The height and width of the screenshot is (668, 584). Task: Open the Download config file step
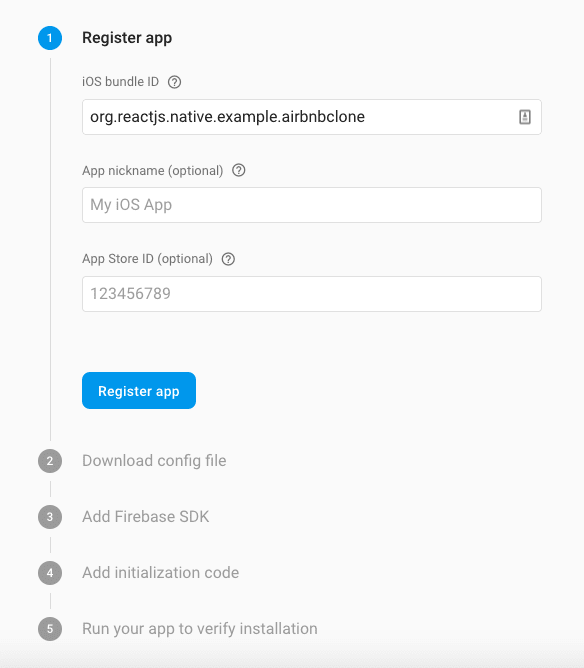(x=154, y=461)
